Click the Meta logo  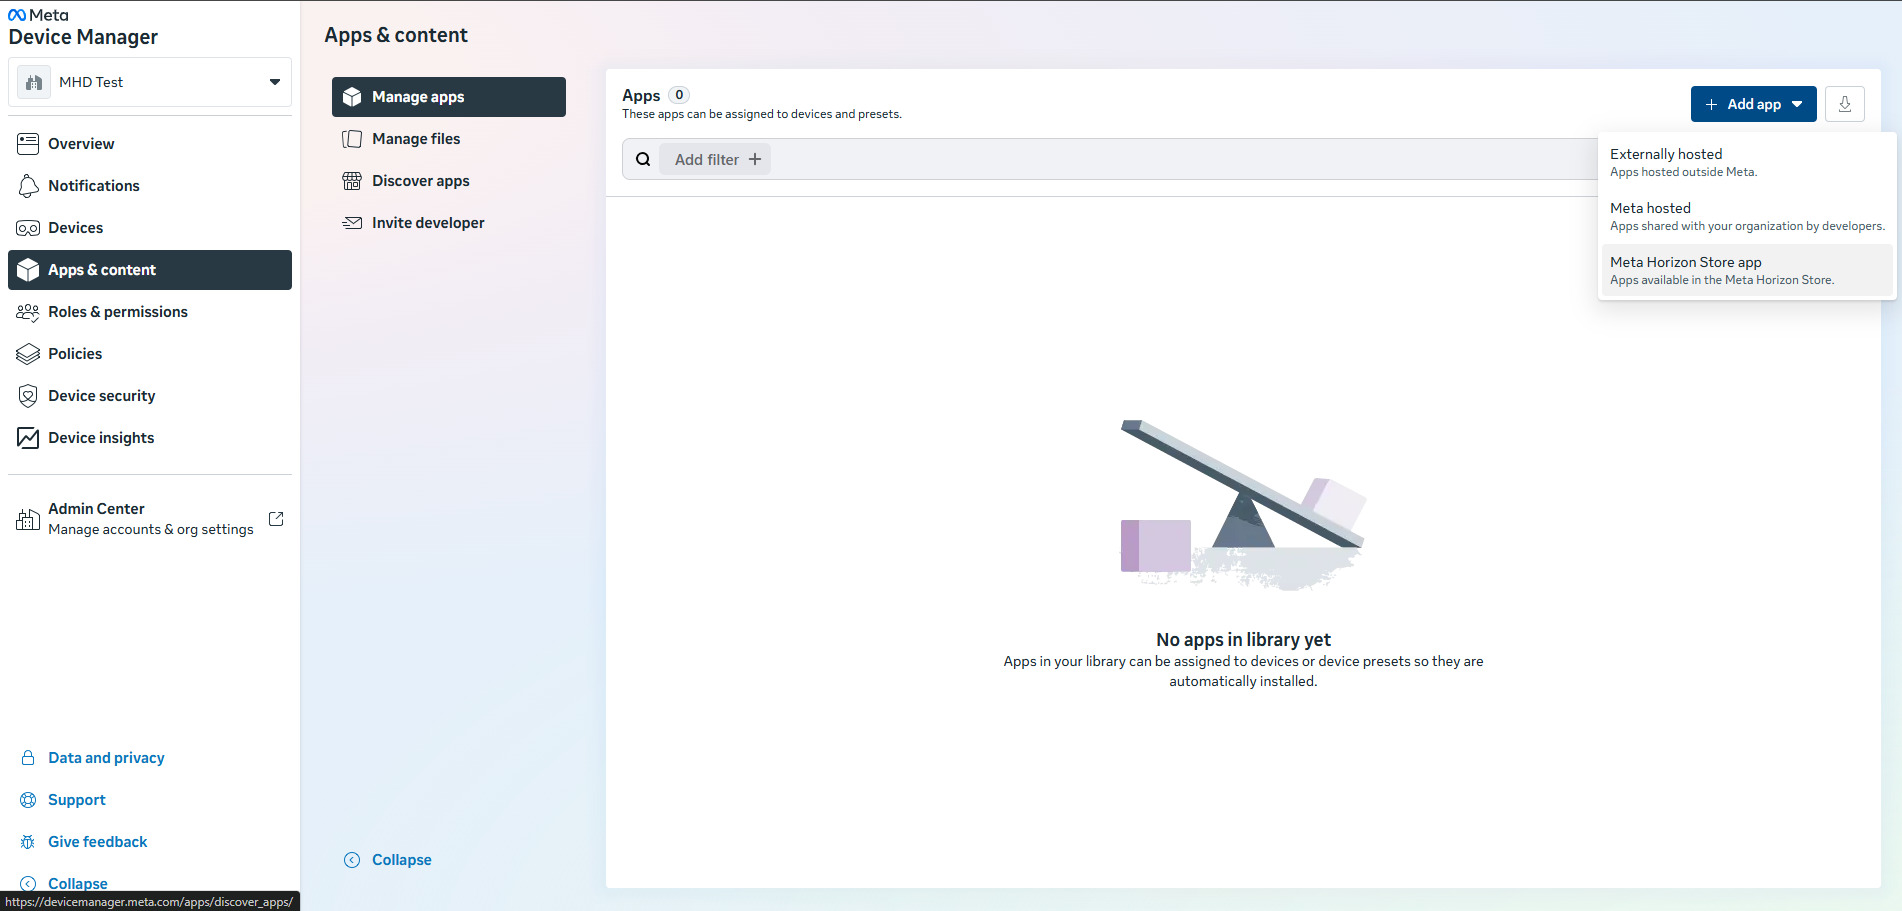38,15
